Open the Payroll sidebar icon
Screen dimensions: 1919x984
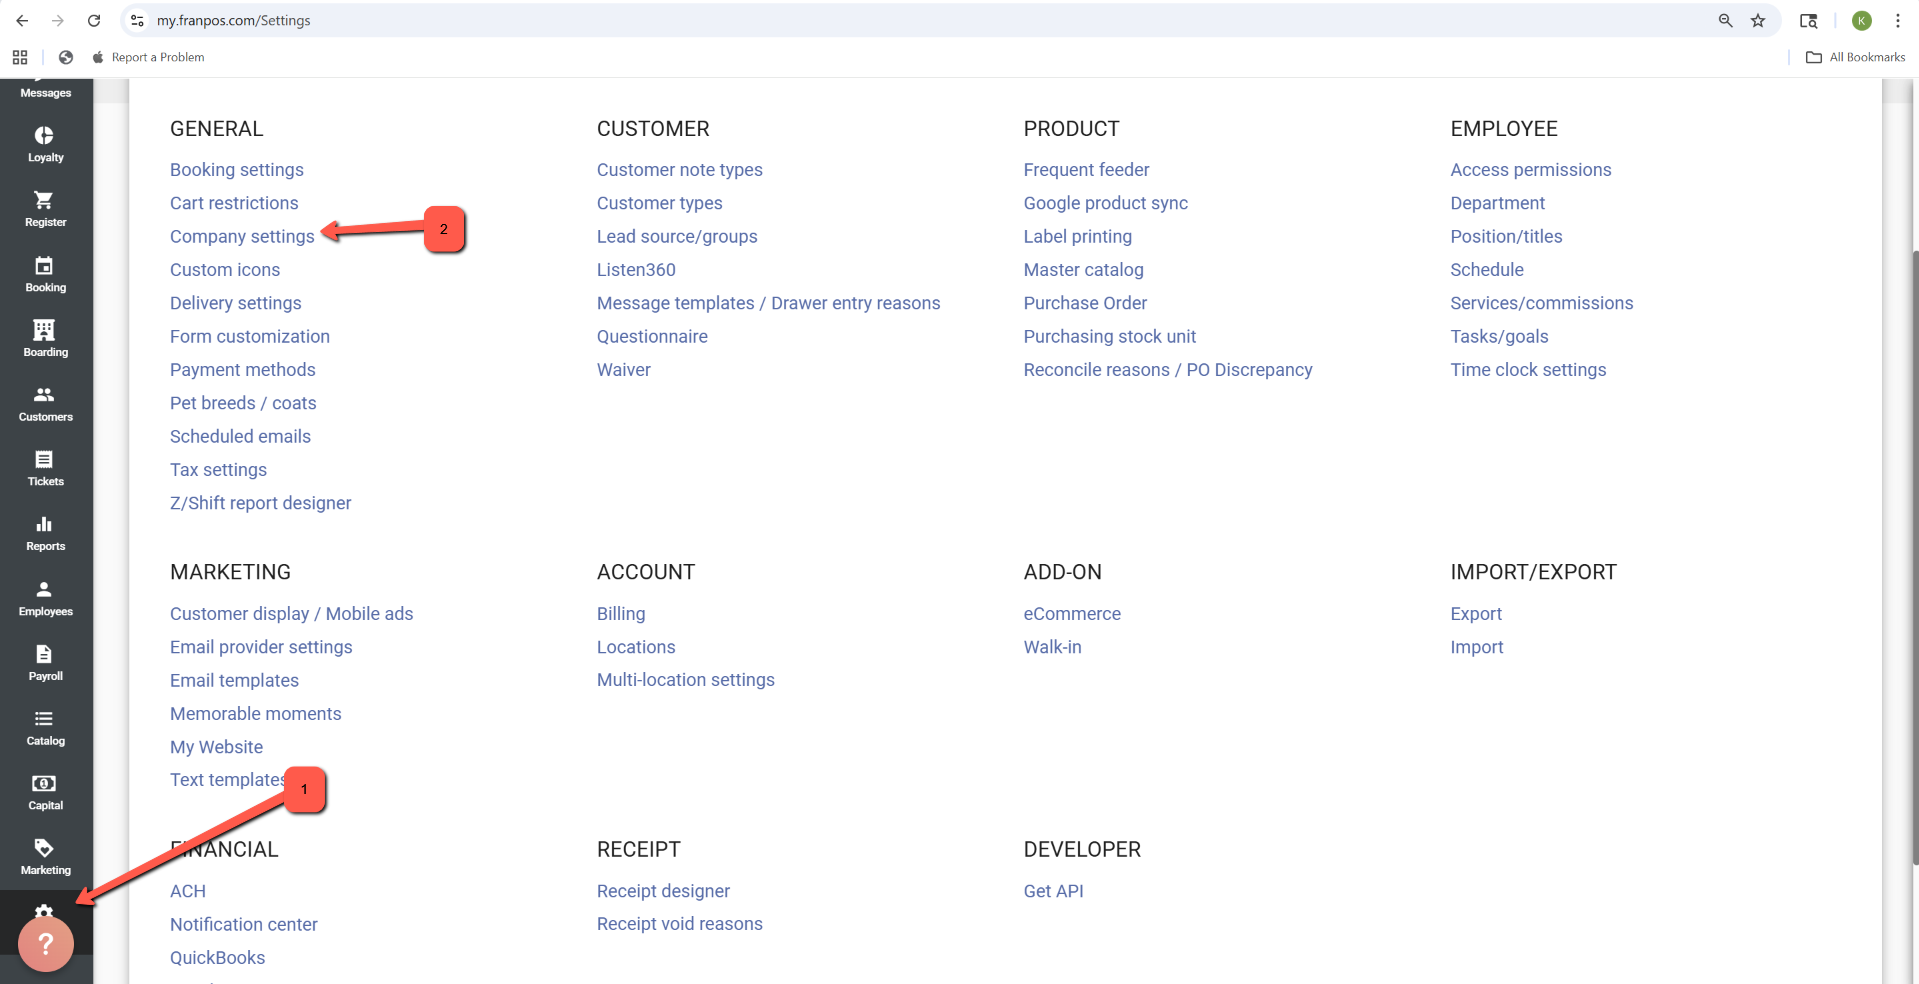click(44, 655)
